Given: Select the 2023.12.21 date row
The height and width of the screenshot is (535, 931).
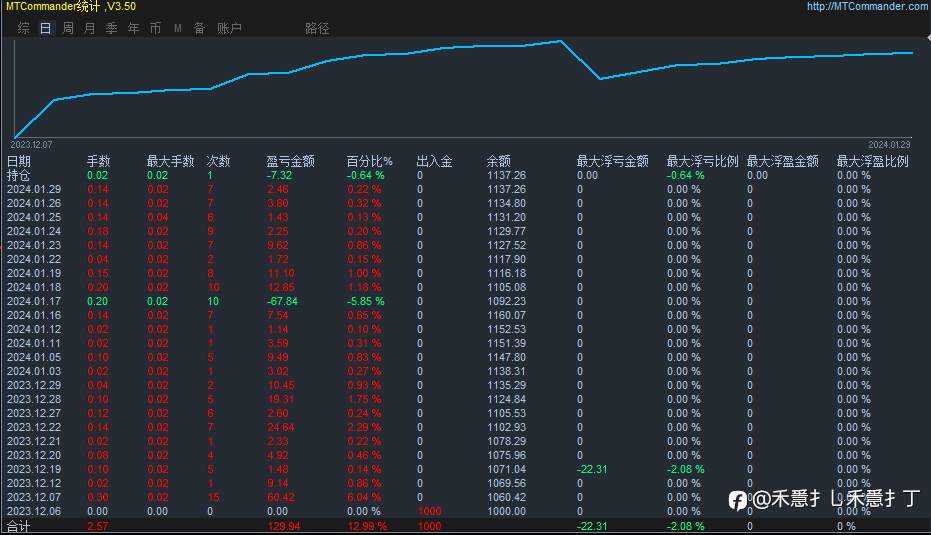Looking at the screenshot, I should 34,441.
